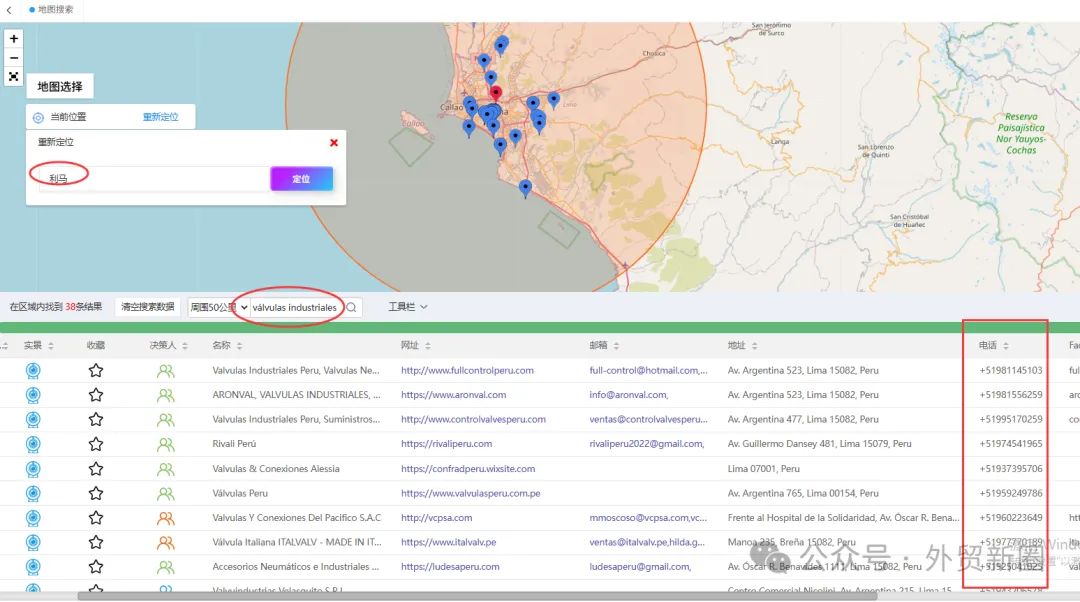
Task: Close the 重新定位 panel with red X
Action: 333,143
